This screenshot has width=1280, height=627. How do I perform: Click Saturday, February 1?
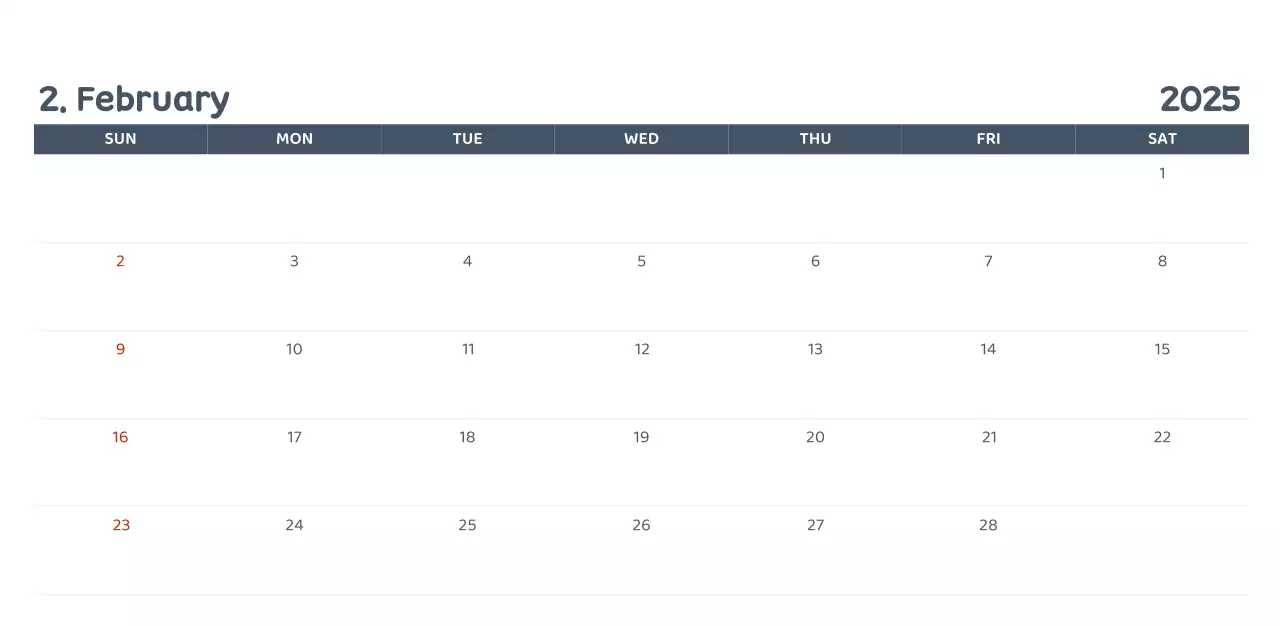(x=1162, y=173)
